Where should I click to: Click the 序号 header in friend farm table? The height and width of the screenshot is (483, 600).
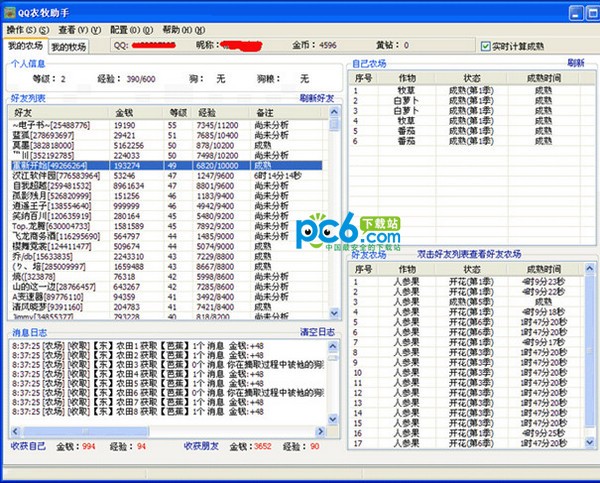[364, 269]
